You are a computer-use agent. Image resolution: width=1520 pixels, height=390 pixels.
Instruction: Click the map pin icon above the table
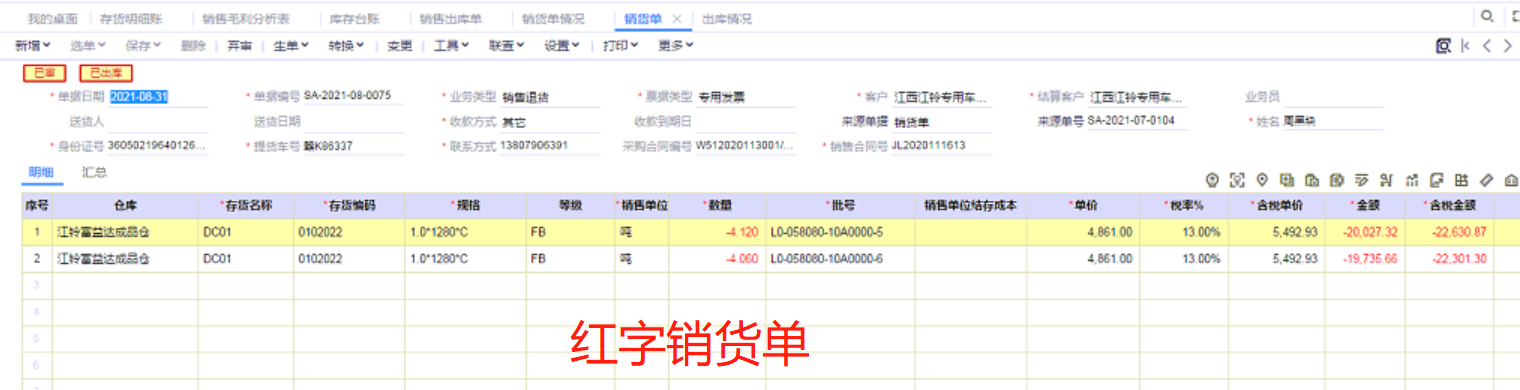pos(1262,180)
